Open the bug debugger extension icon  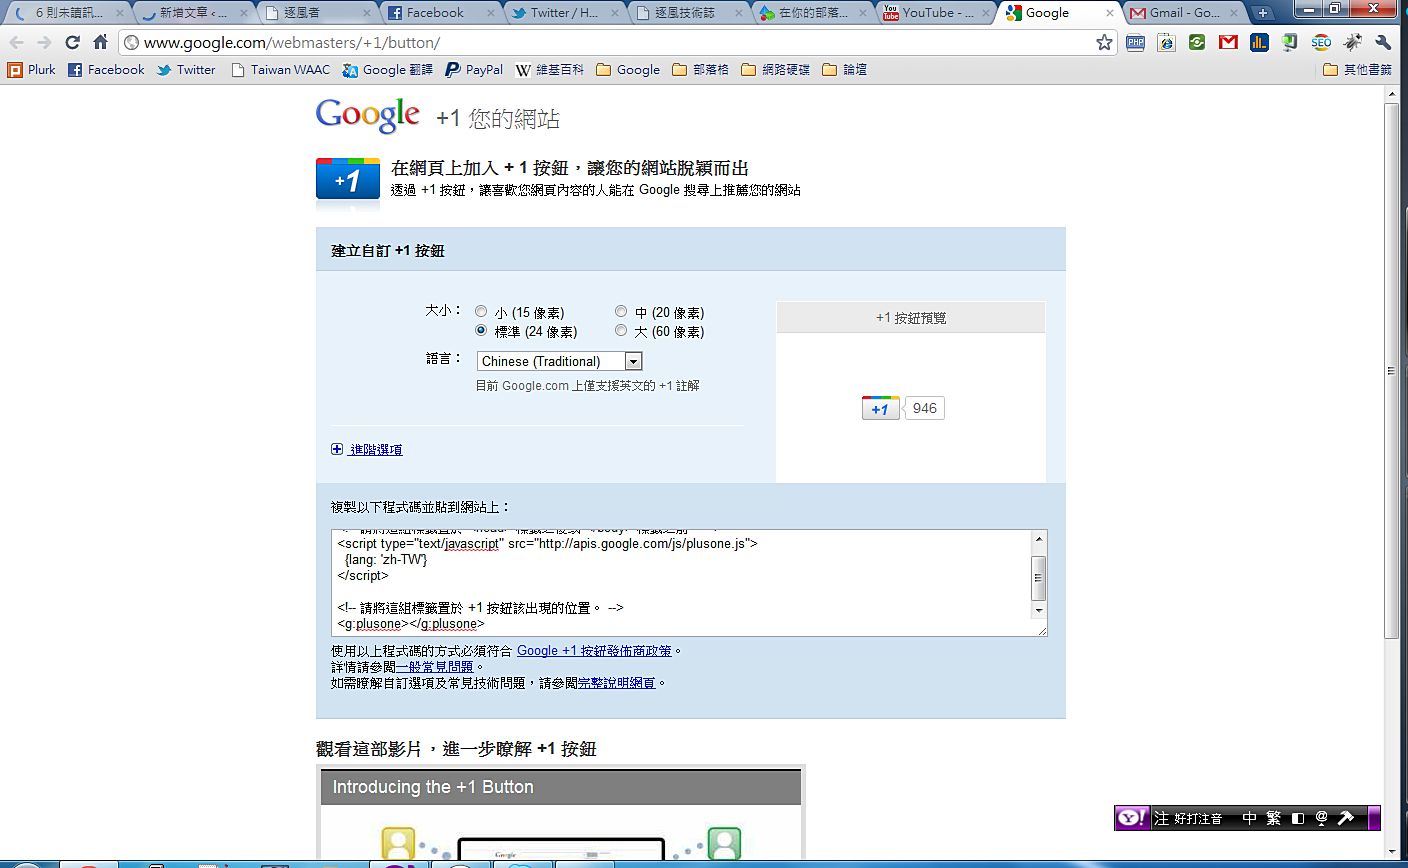point(1352,42)
